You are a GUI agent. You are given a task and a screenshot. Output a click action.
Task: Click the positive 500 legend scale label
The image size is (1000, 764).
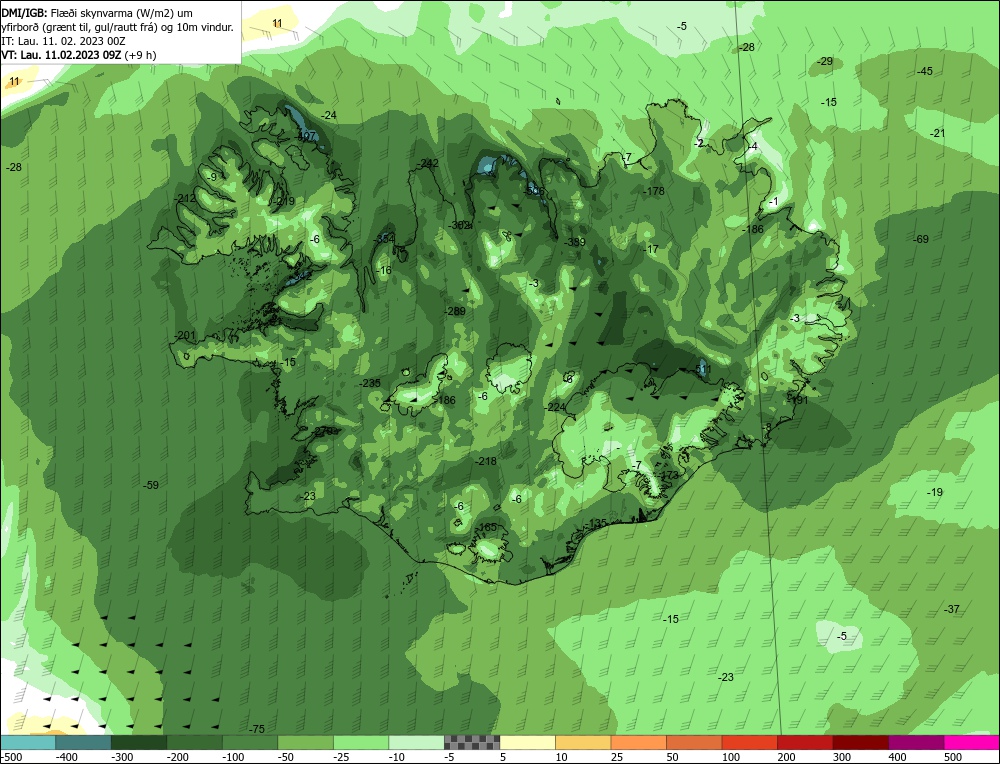pyautogui.click(x=953, y=757)
